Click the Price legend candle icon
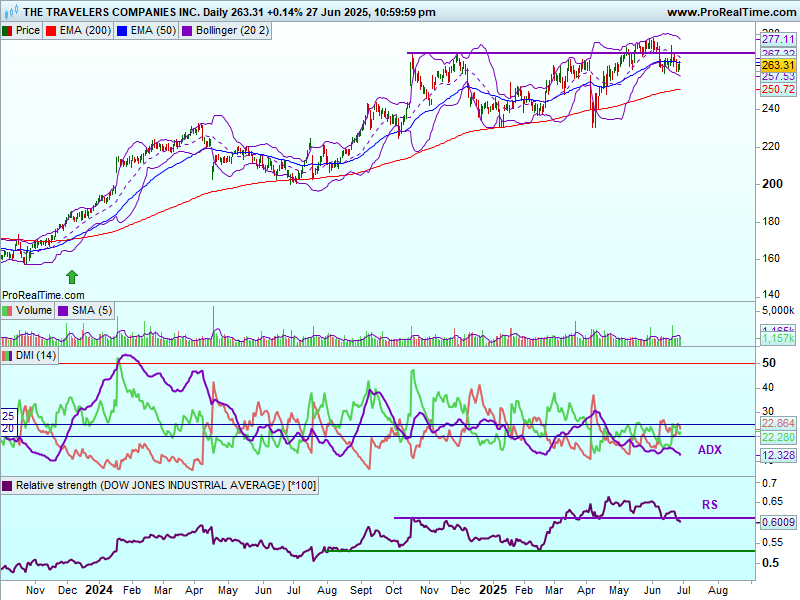Viewport: 800px width, 600px height. tap(8, 31)
